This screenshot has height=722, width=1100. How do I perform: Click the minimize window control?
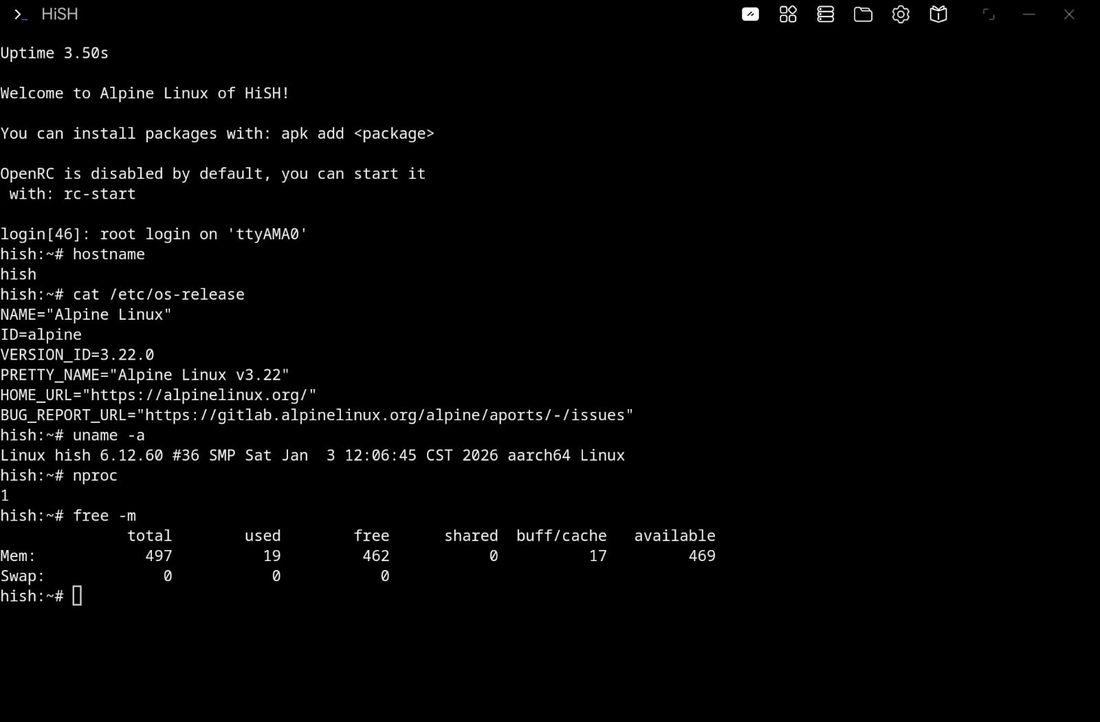(1028, 14)
